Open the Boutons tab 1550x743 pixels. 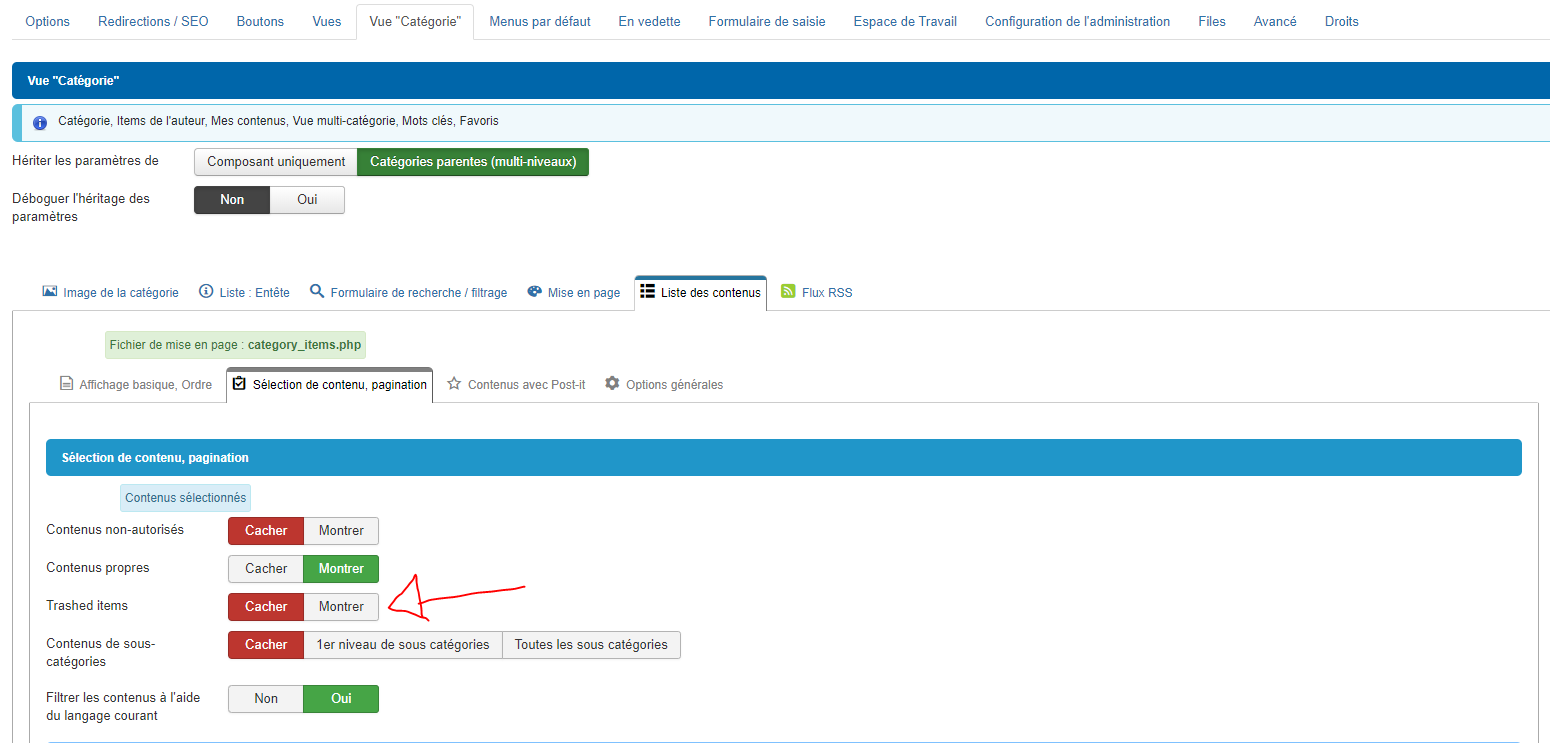pyautogui.click(x=260, y=21)
